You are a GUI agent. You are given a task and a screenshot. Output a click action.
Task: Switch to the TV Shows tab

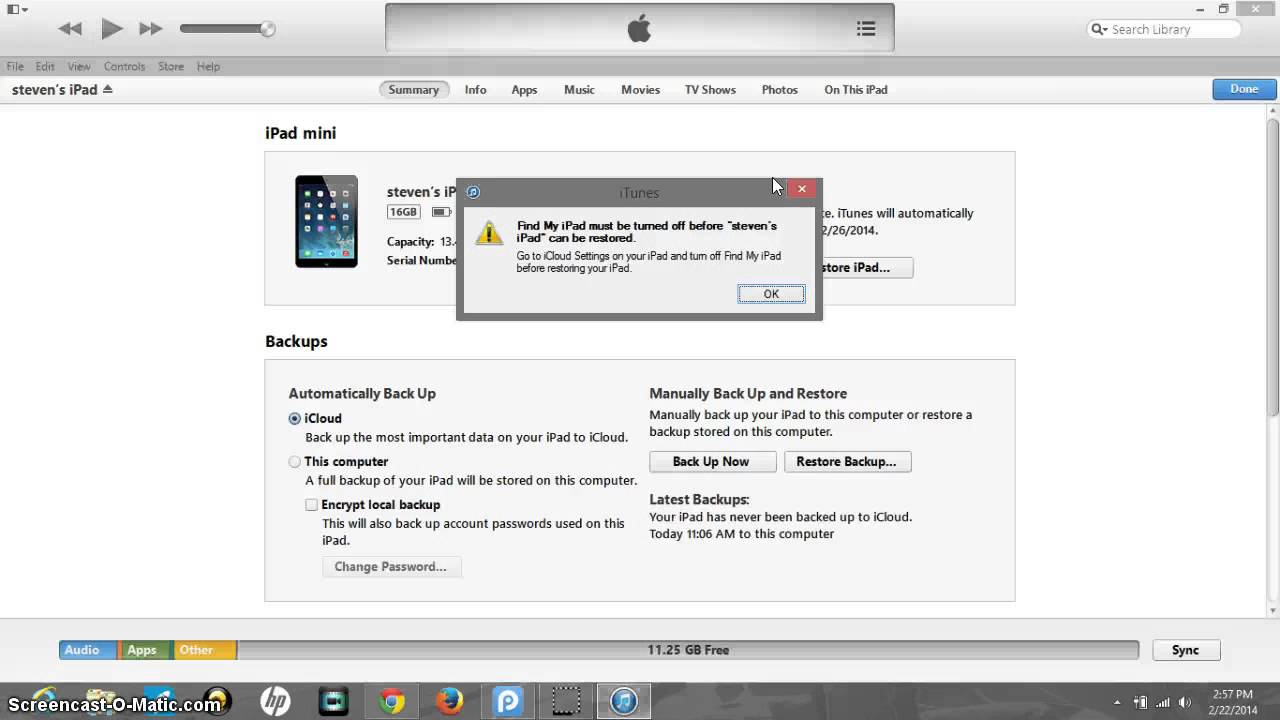point(710,89)
